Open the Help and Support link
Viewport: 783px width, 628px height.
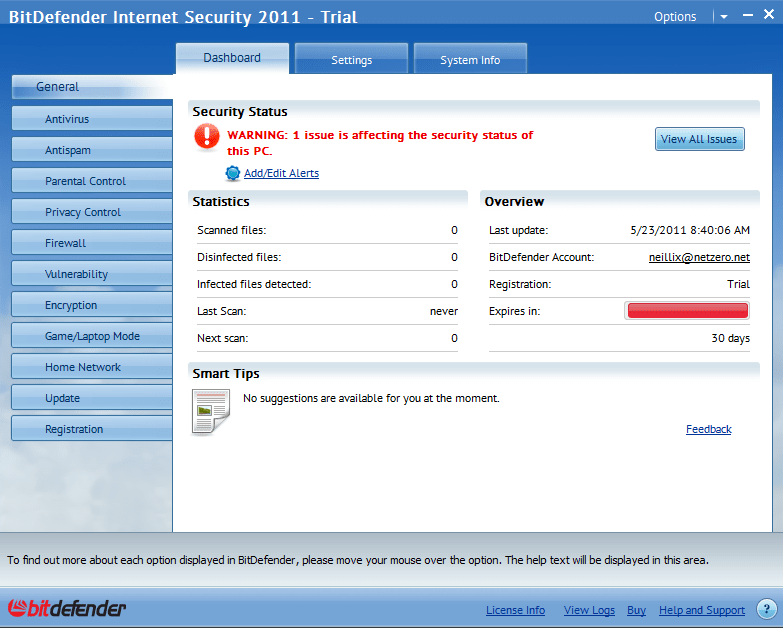pyautogui.click(x=702, y=610)
